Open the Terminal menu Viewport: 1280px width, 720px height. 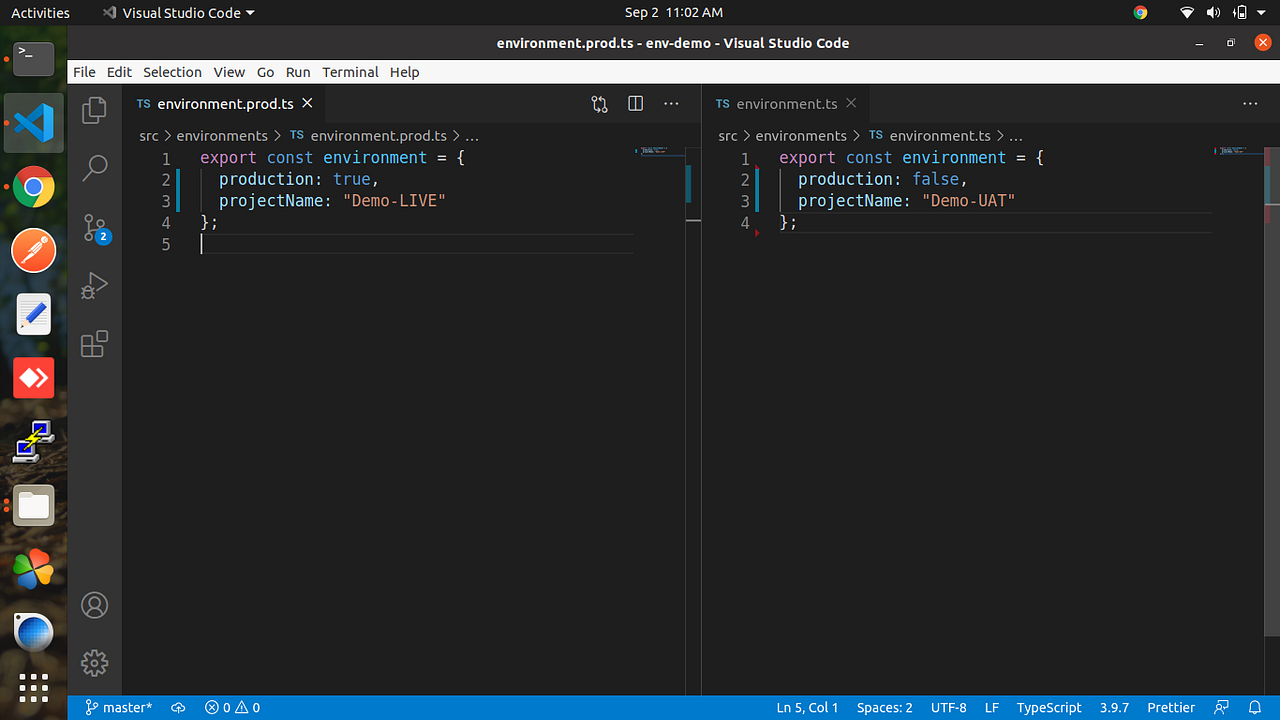pyautogui.click(x=350, y=72)
